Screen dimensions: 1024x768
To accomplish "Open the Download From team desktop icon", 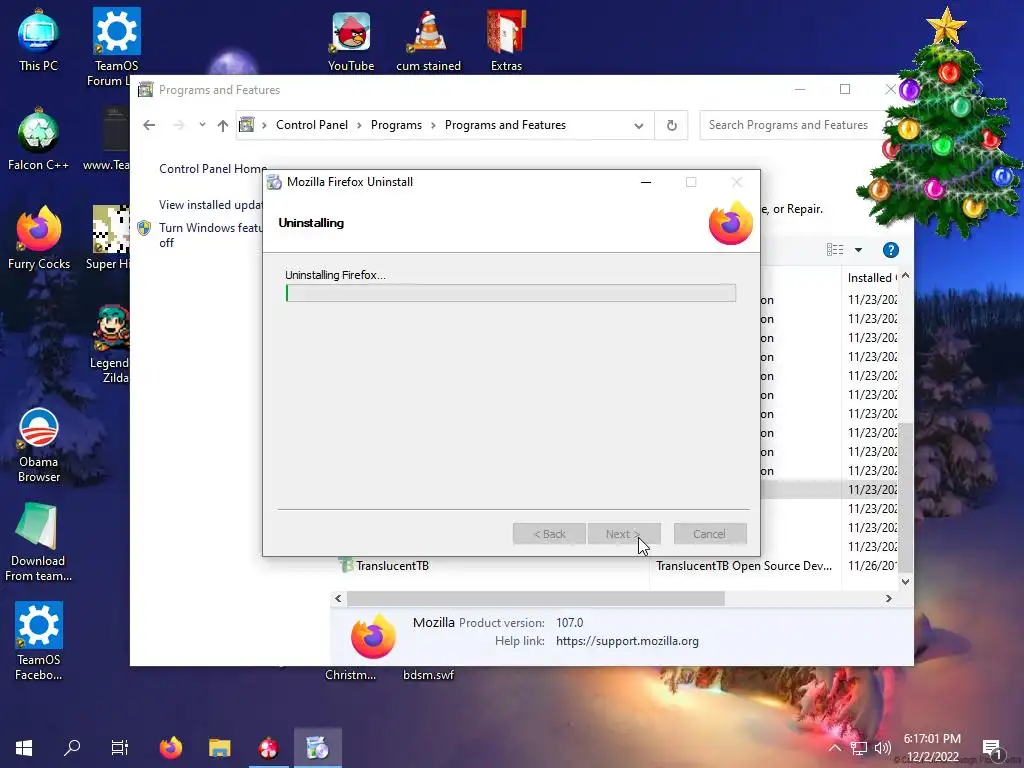I will click(x=38, y=543).
